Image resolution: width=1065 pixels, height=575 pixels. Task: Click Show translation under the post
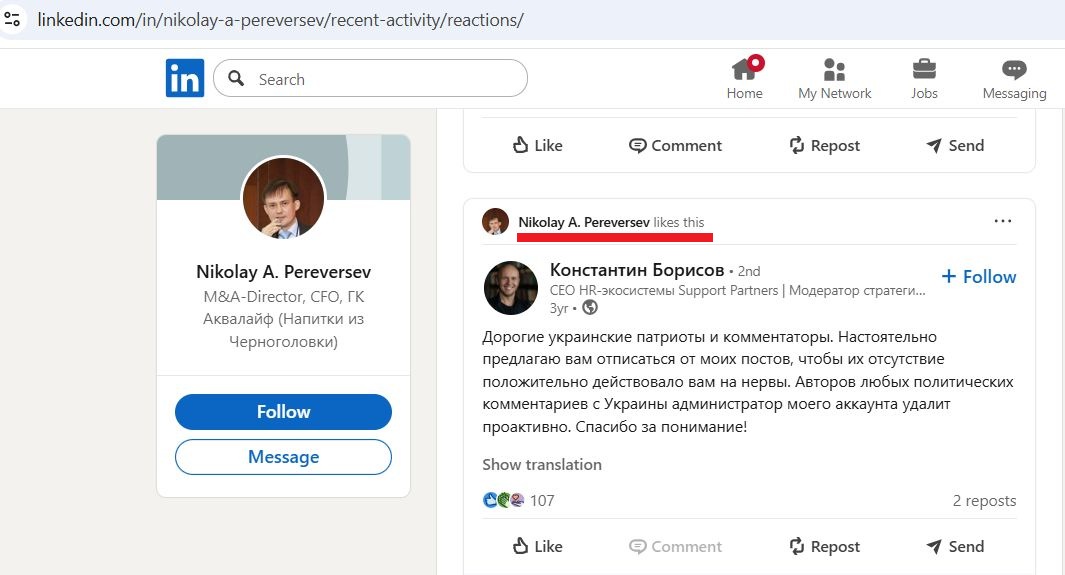pos(542,464)
